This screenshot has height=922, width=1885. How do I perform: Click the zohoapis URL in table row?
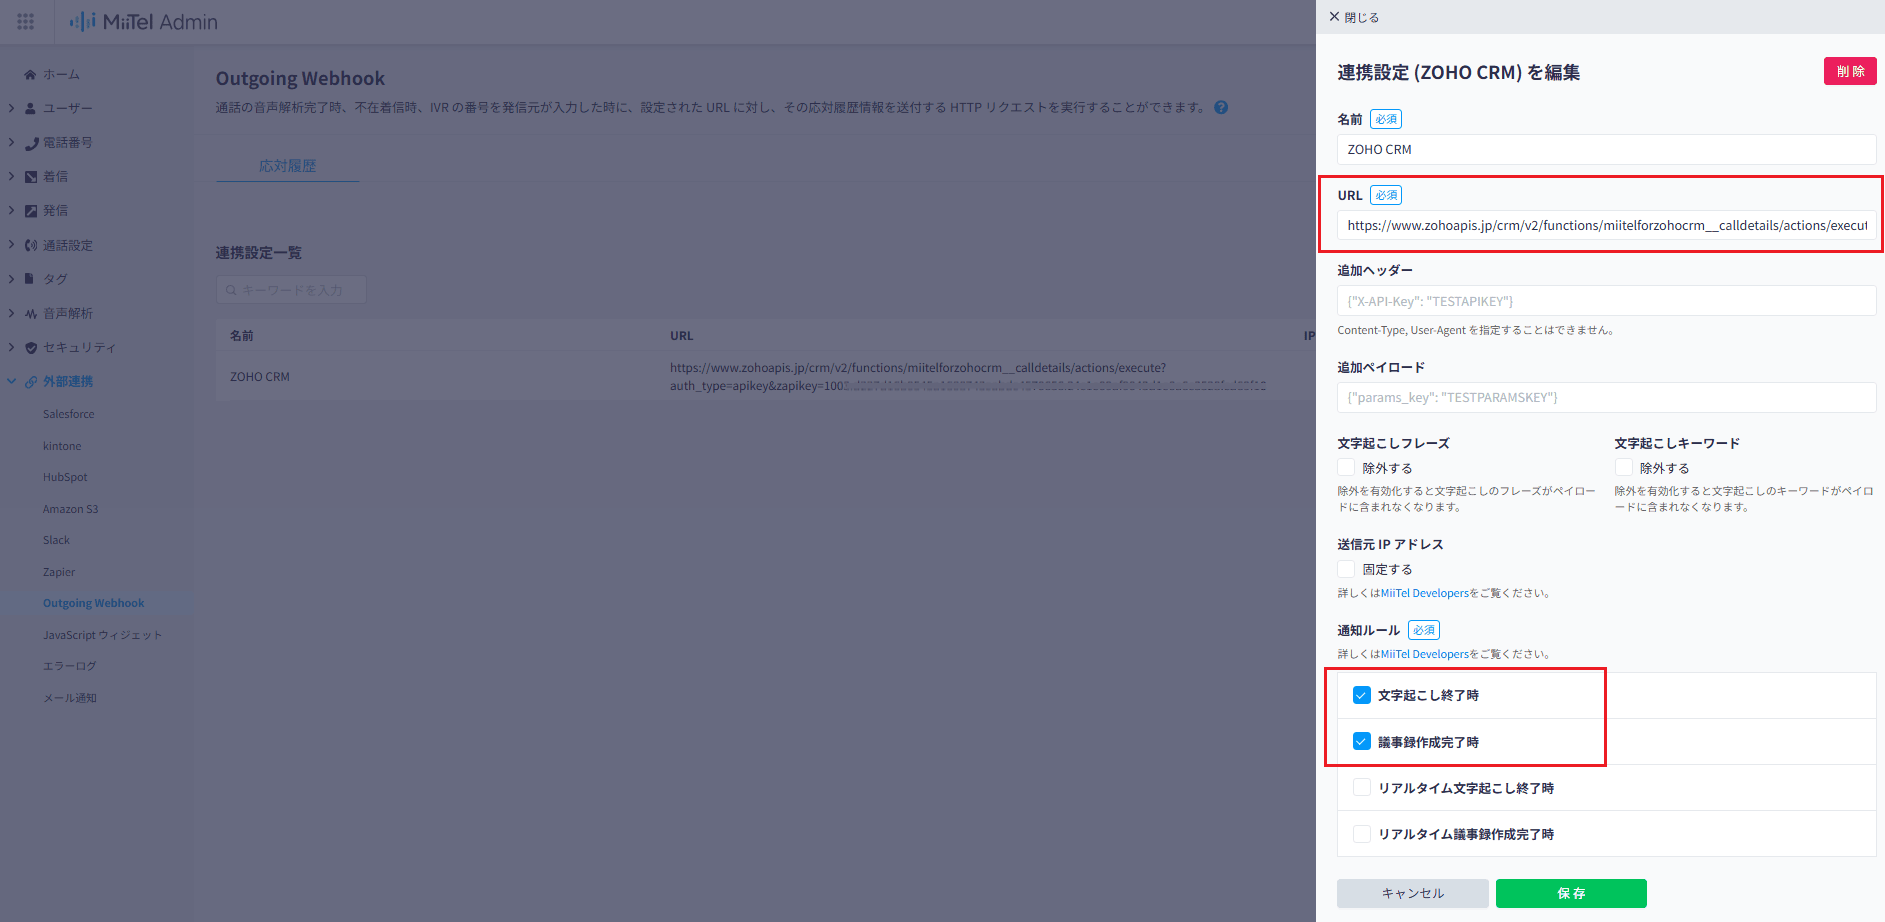pyautogui.click(x=967, y=377)
